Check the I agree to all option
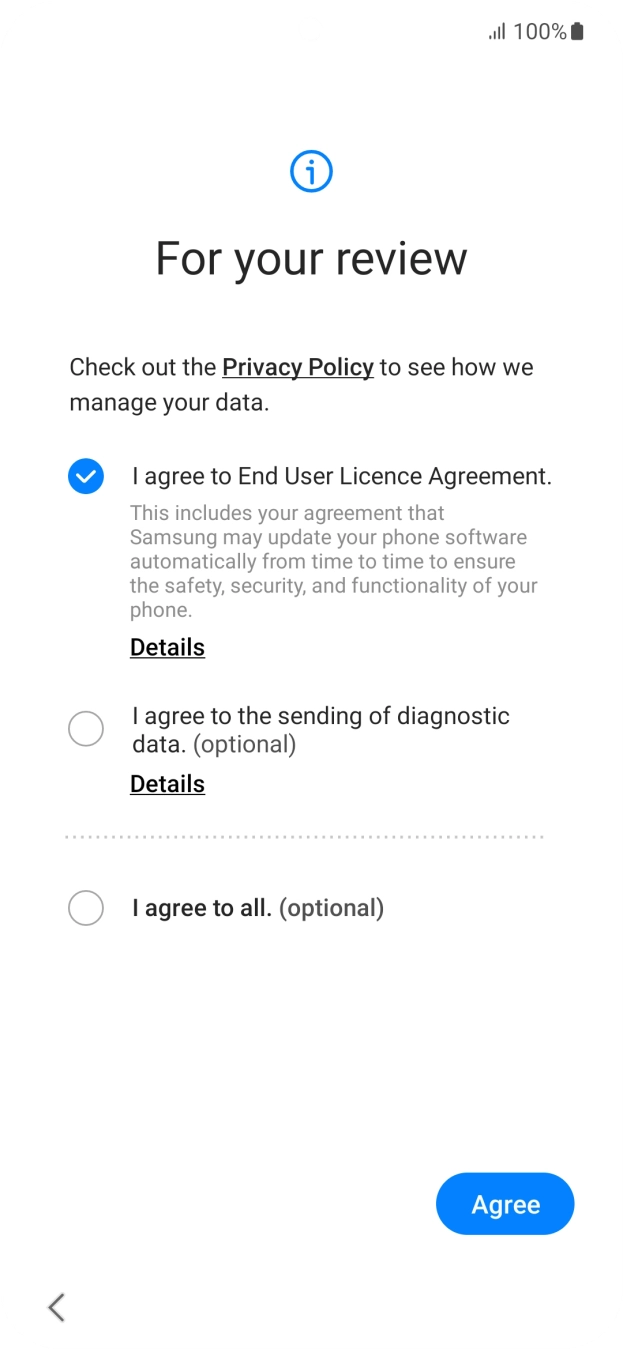This screenshot has width=623, height=1349. pos(86,908)
